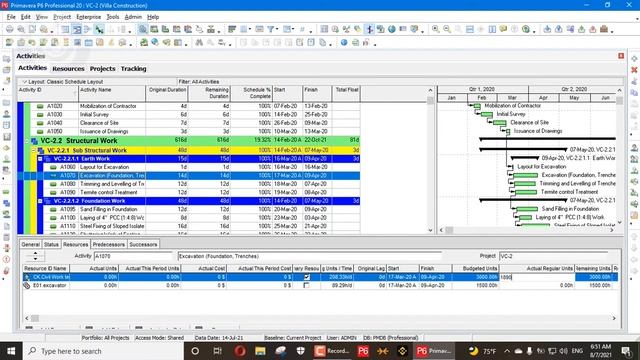Screen dimensions: 640x360
Task: Open the Predecessors details tab
Action: coord(108,244)
